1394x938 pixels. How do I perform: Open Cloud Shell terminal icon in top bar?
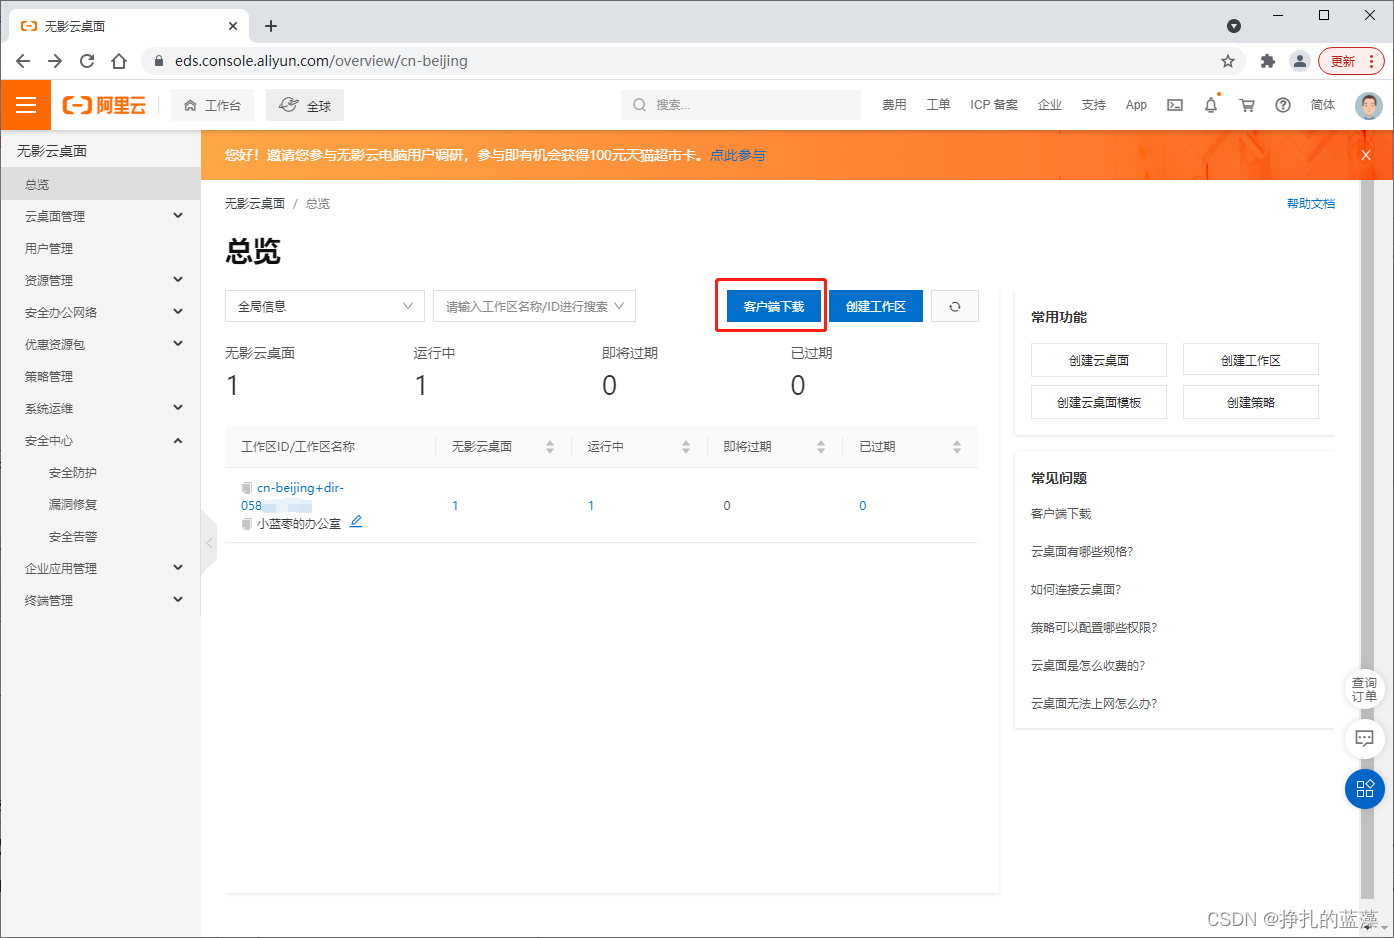point(1174,105)
